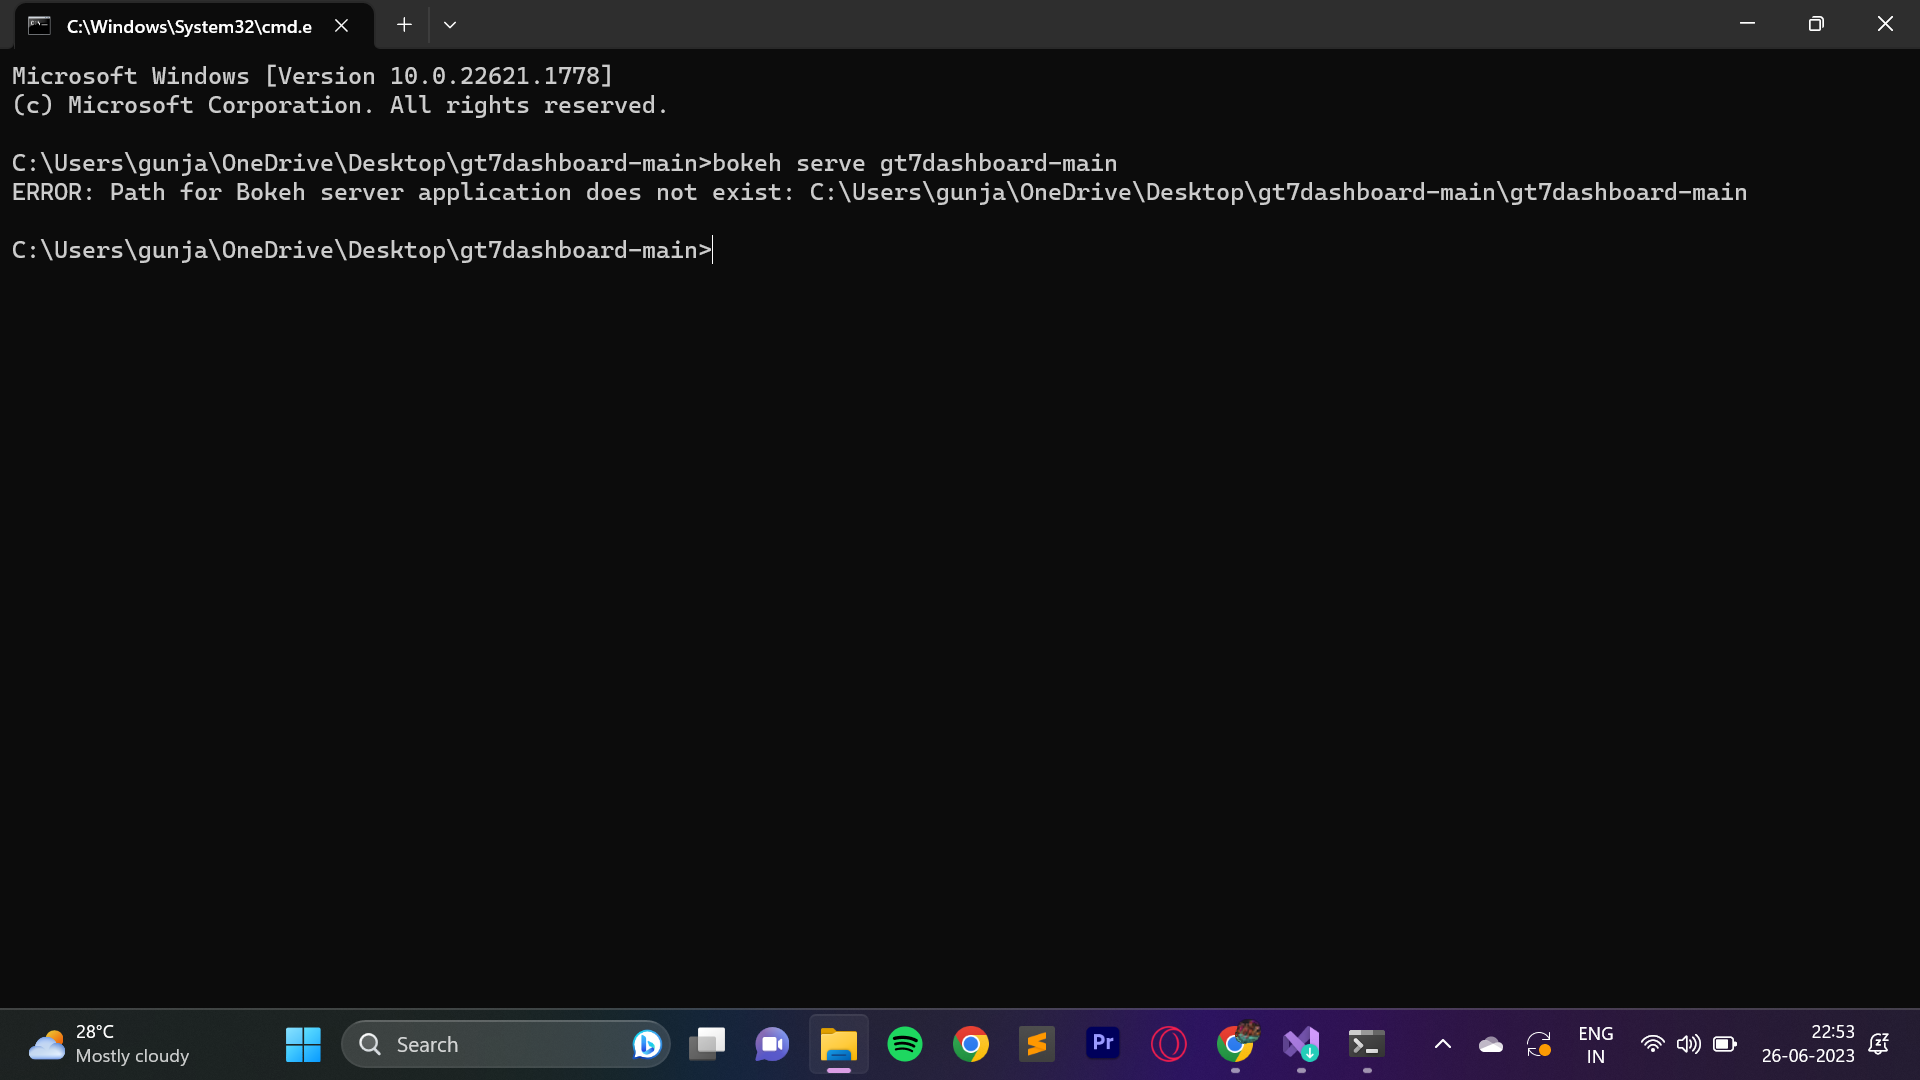Toggle the Wi-Fi quick settings flyout
Image resolution: width=1920 pixels, height=1080 pixels.
(x=1653, y=1043)
